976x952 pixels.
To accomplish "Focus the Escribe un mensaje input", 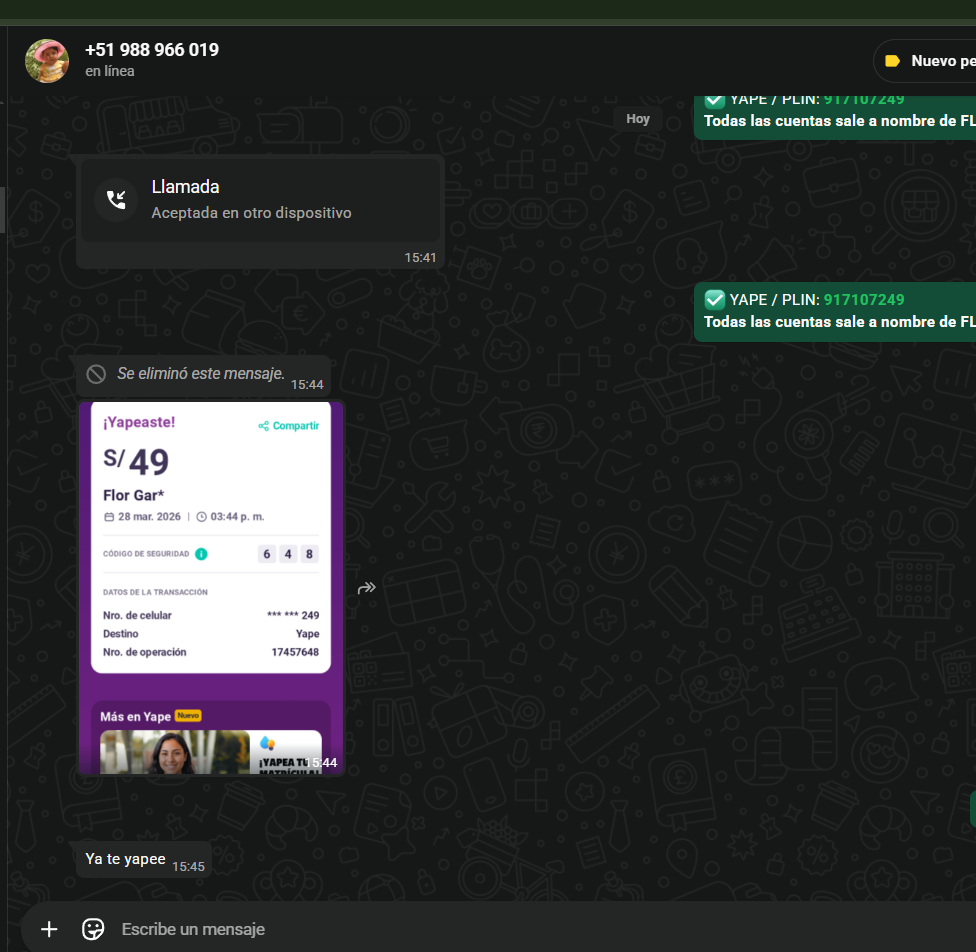I will (500, 929).
